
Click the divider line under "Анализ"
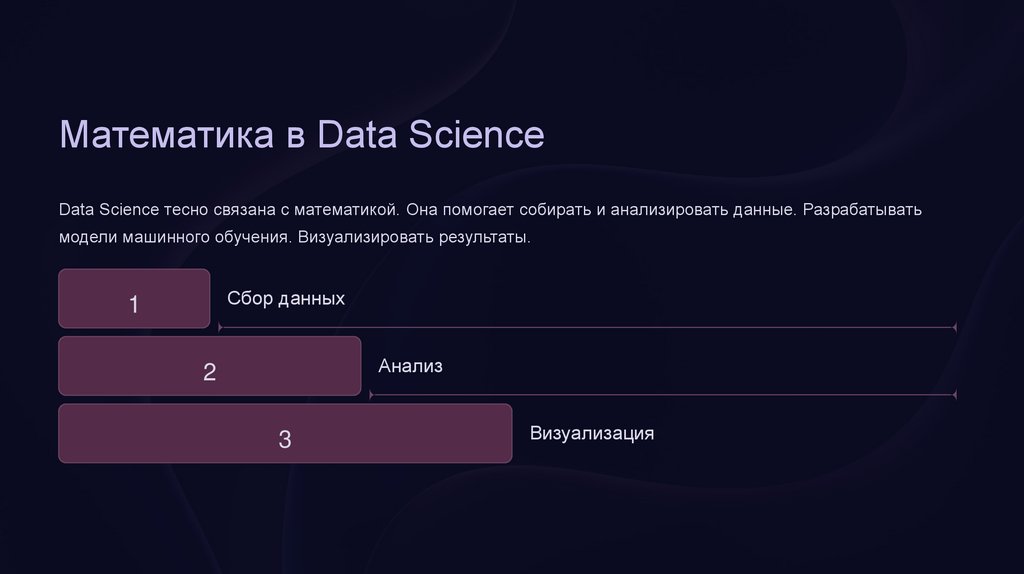pos(662,395)
